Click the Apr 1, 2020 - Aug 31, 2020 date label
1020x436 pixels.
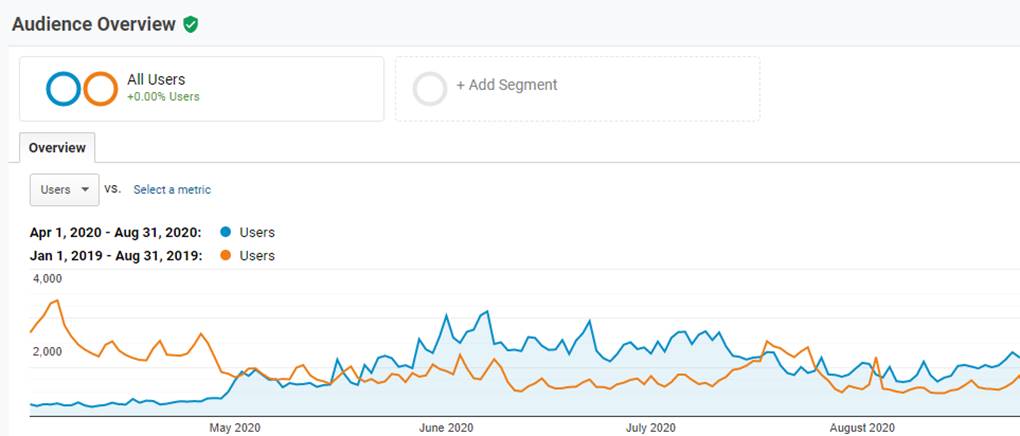tap(114, 233)
